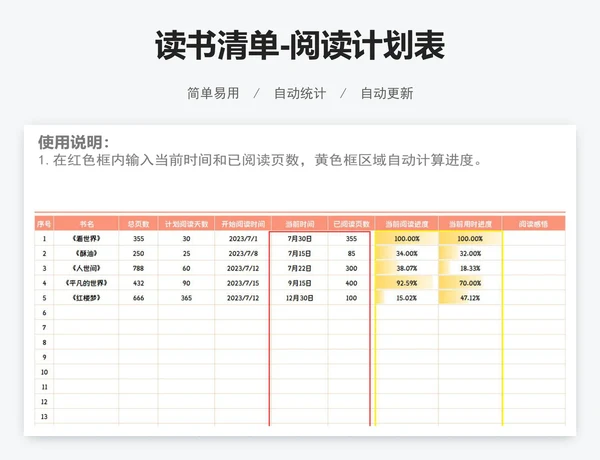Select start date cell 2023/7/15
Screen dimensions: 600x460
(243, 283)
